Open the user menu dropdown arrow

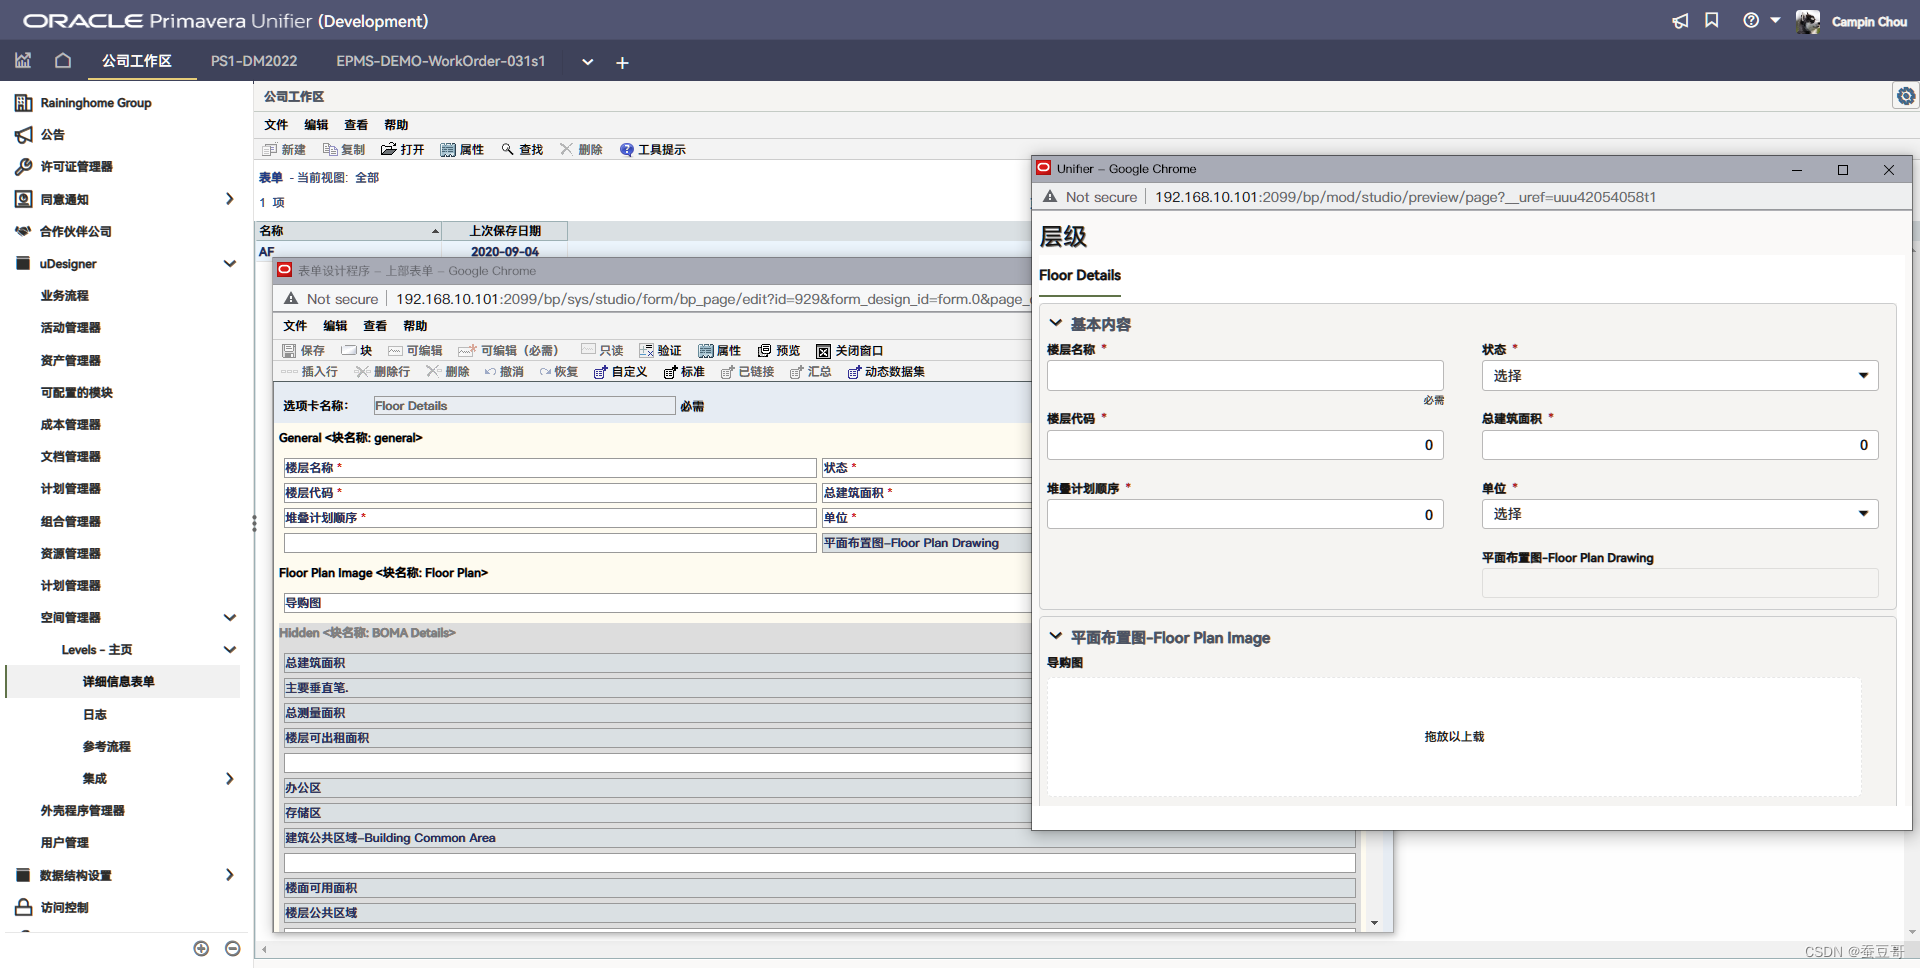pos(1775,20)
